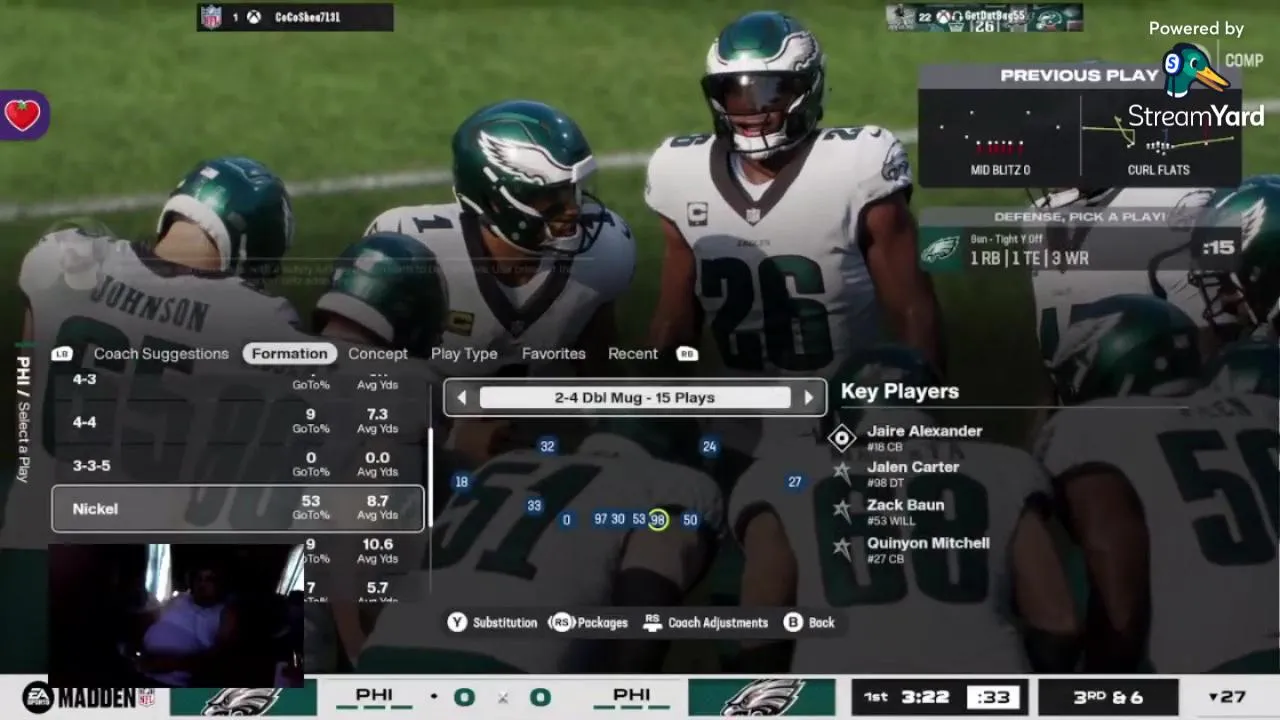This screenshot has width=1280, height=720.
Task: Click the RB bumper icon
Action: click(687, 354)
